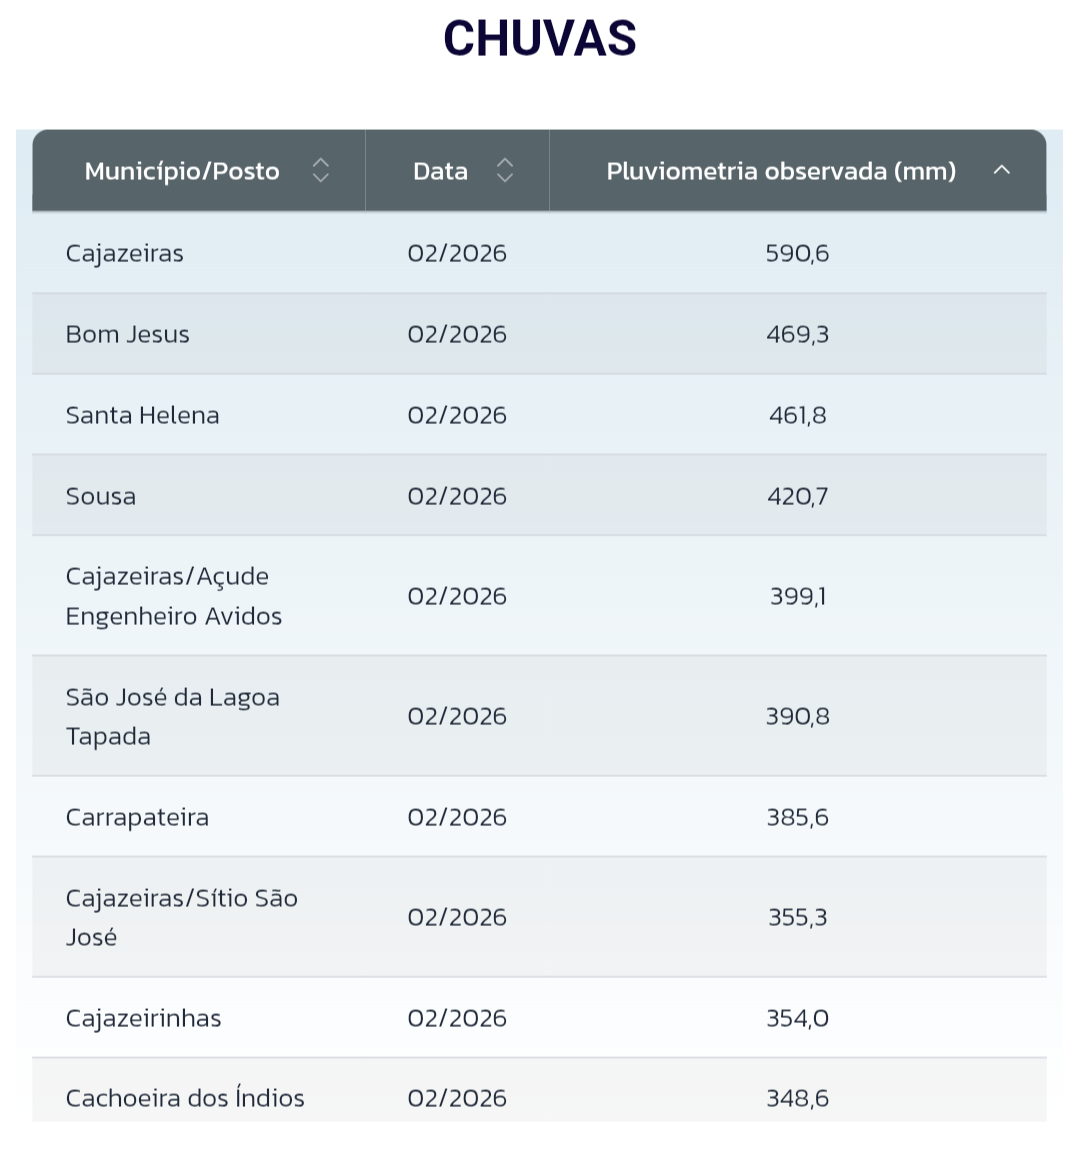The height and width of the screenshot is (1159, 1080).
Task: Click the Data column sort arrows icon
Action: pos(505,171)
